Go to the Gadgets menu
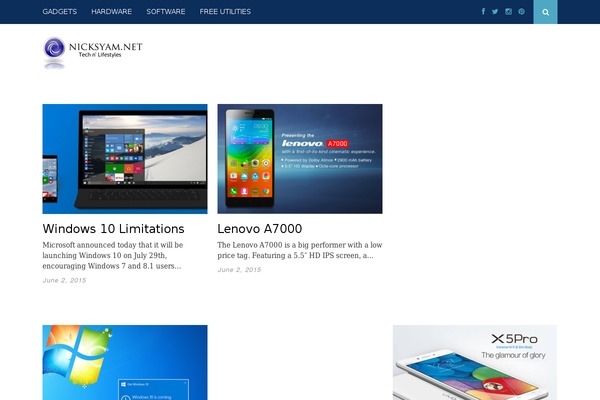This screenshot has height=400, width=600. pyautogui.click(x=60, y=11)
